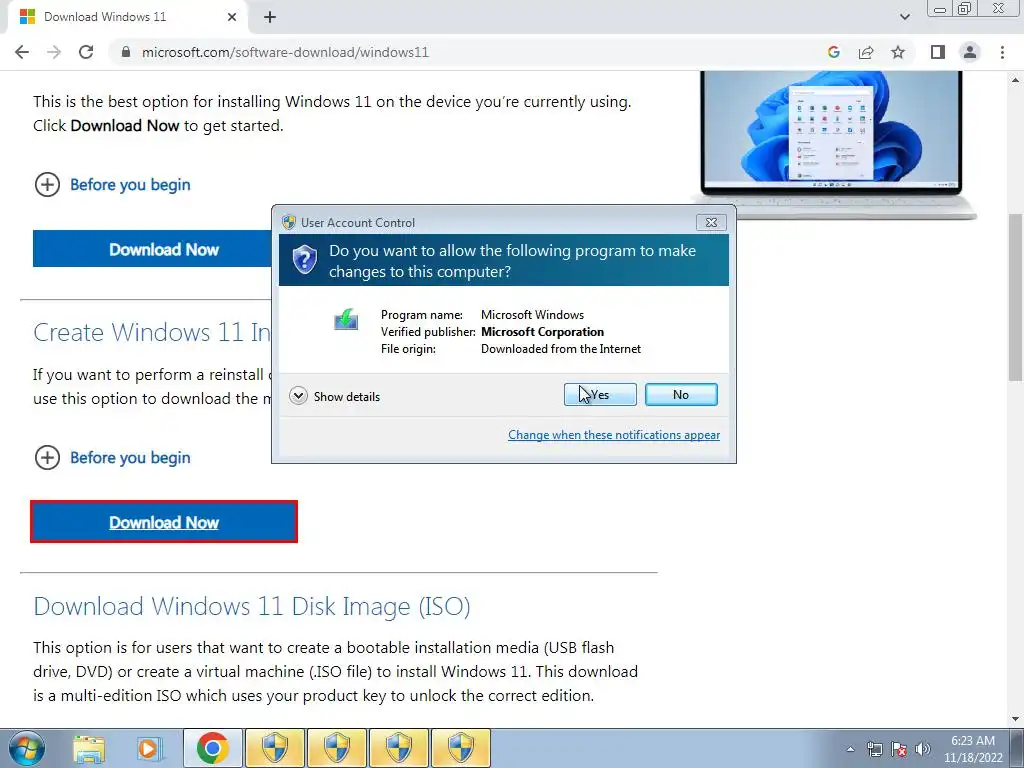Image resolution: width=1024 pixels, height=768 pixels.
Task: Click the browser forward arrow
Action: (54, 52)
